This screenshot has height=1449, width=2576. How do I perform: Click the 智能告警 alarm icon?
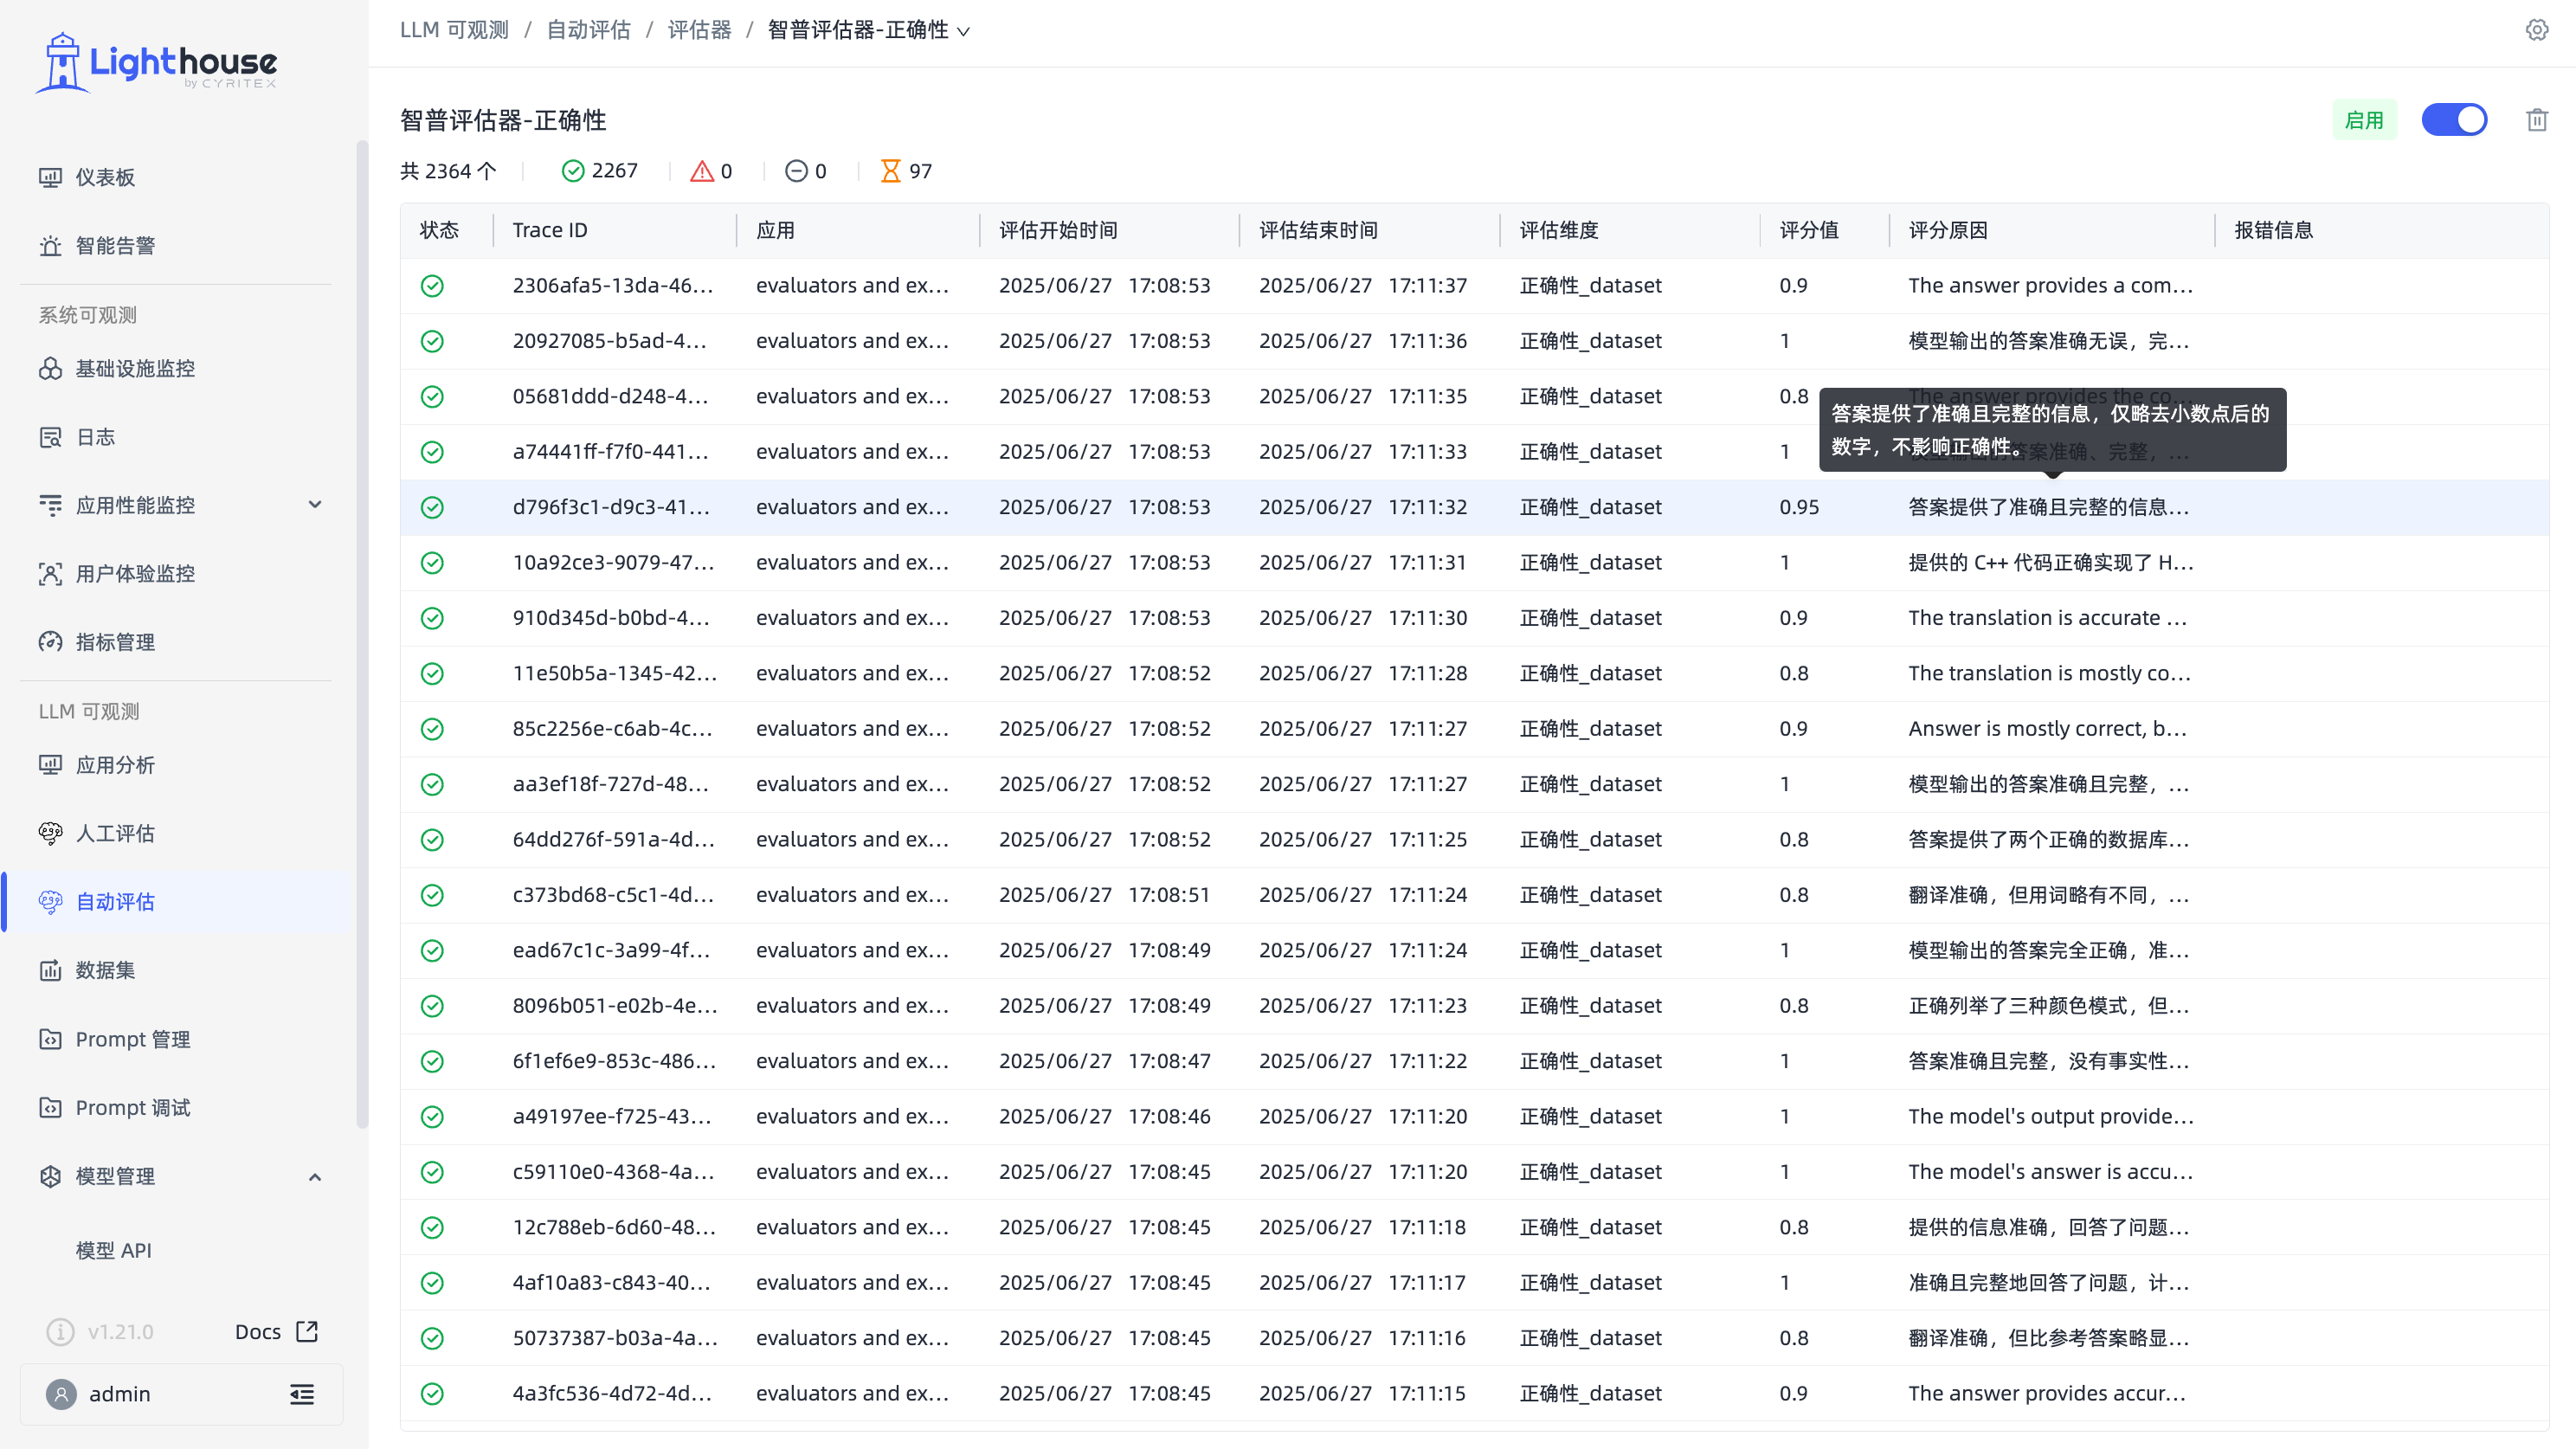pos(50,246)
